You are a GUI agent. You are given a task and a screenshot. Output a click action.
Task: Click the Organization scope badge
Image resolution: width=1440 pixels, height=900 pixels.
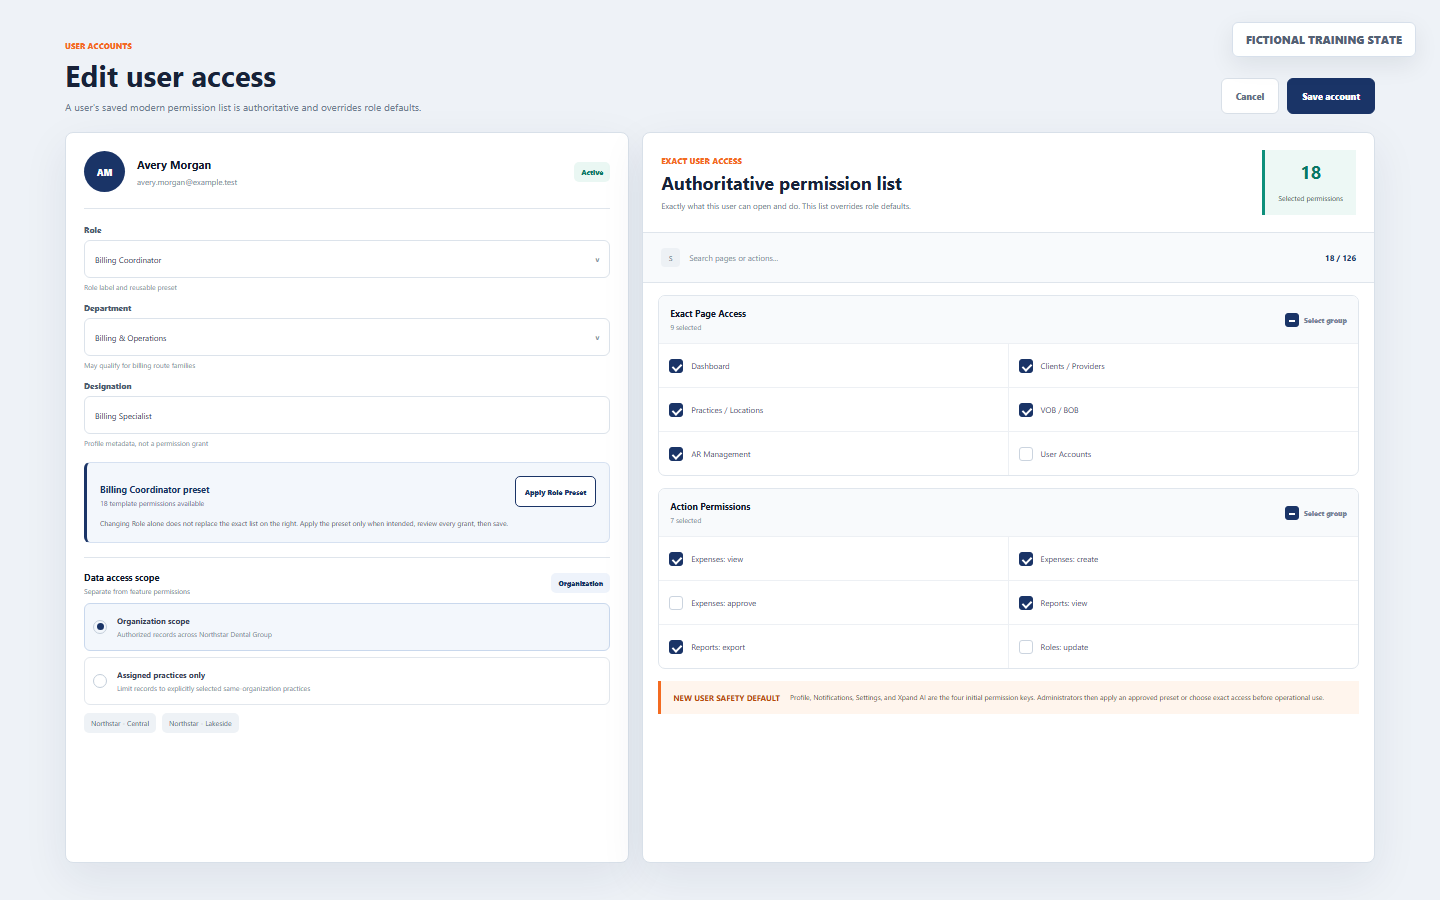tap(581, 583)
